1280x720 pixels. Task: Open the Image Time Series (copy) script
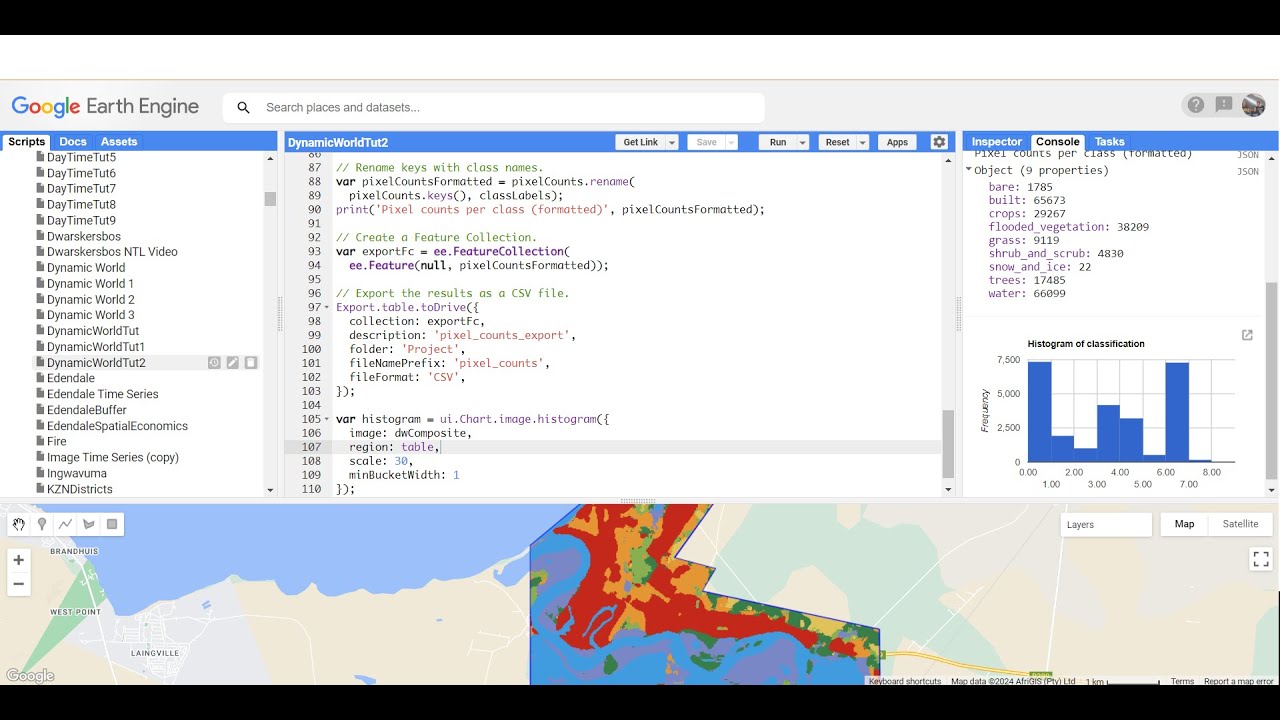[112, 457]
